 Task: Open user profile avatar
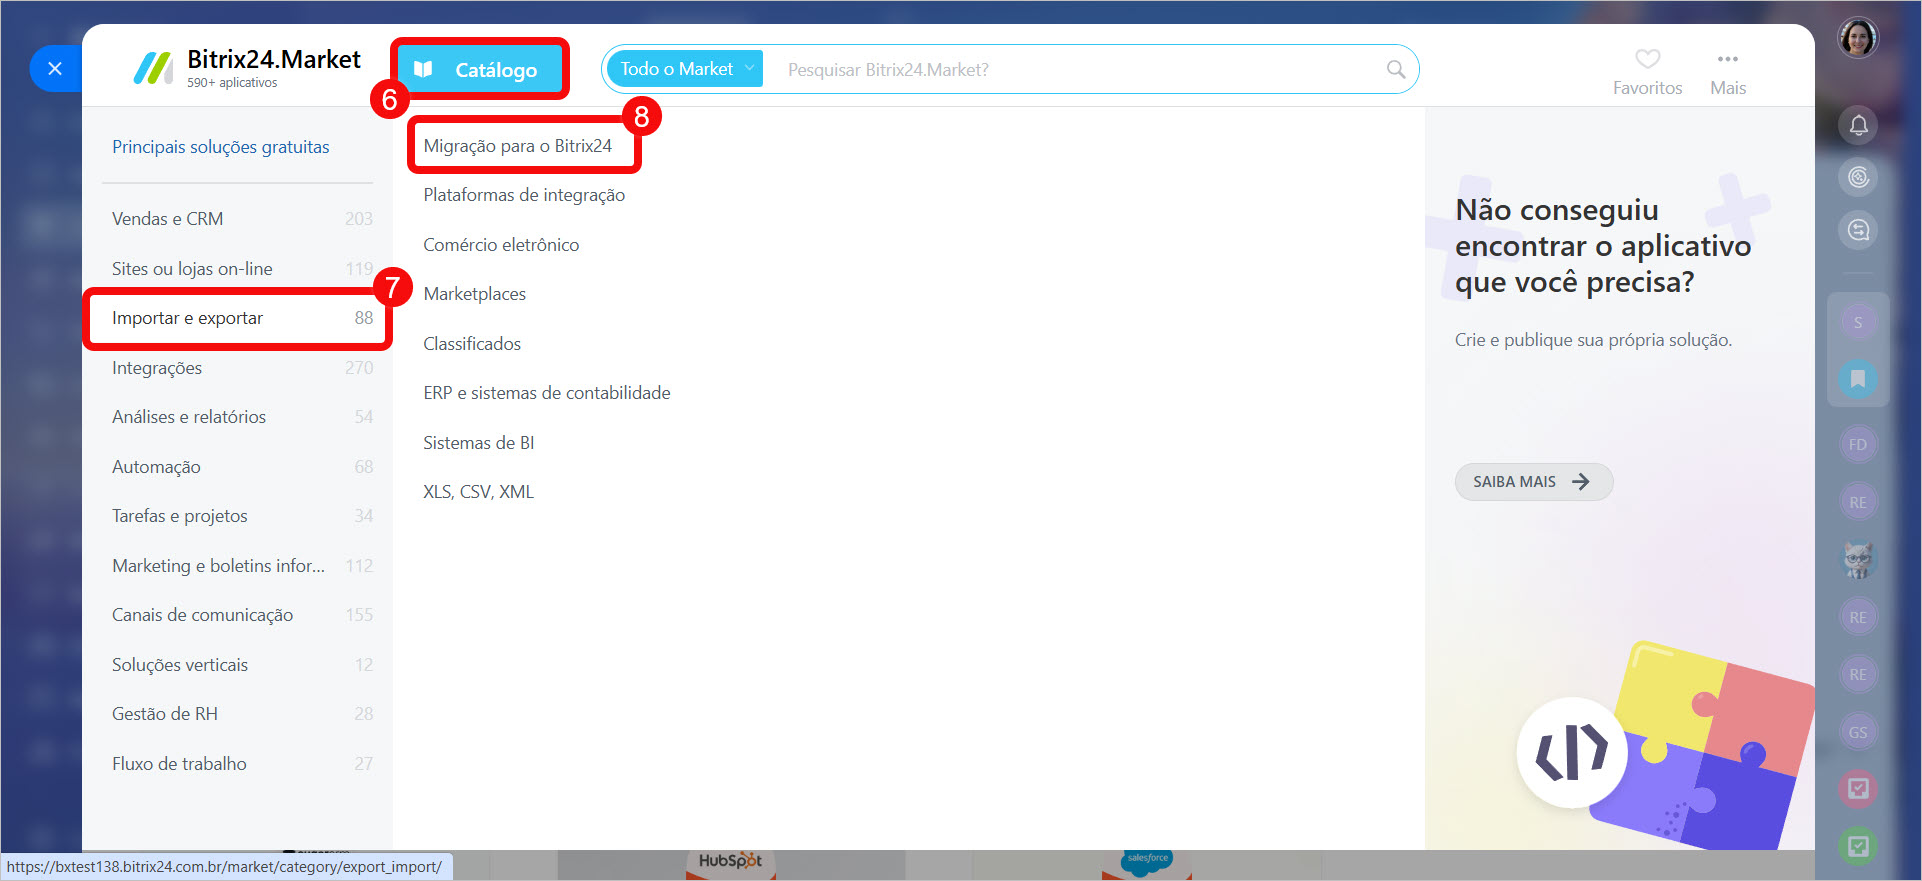[x=1858, y=39]
